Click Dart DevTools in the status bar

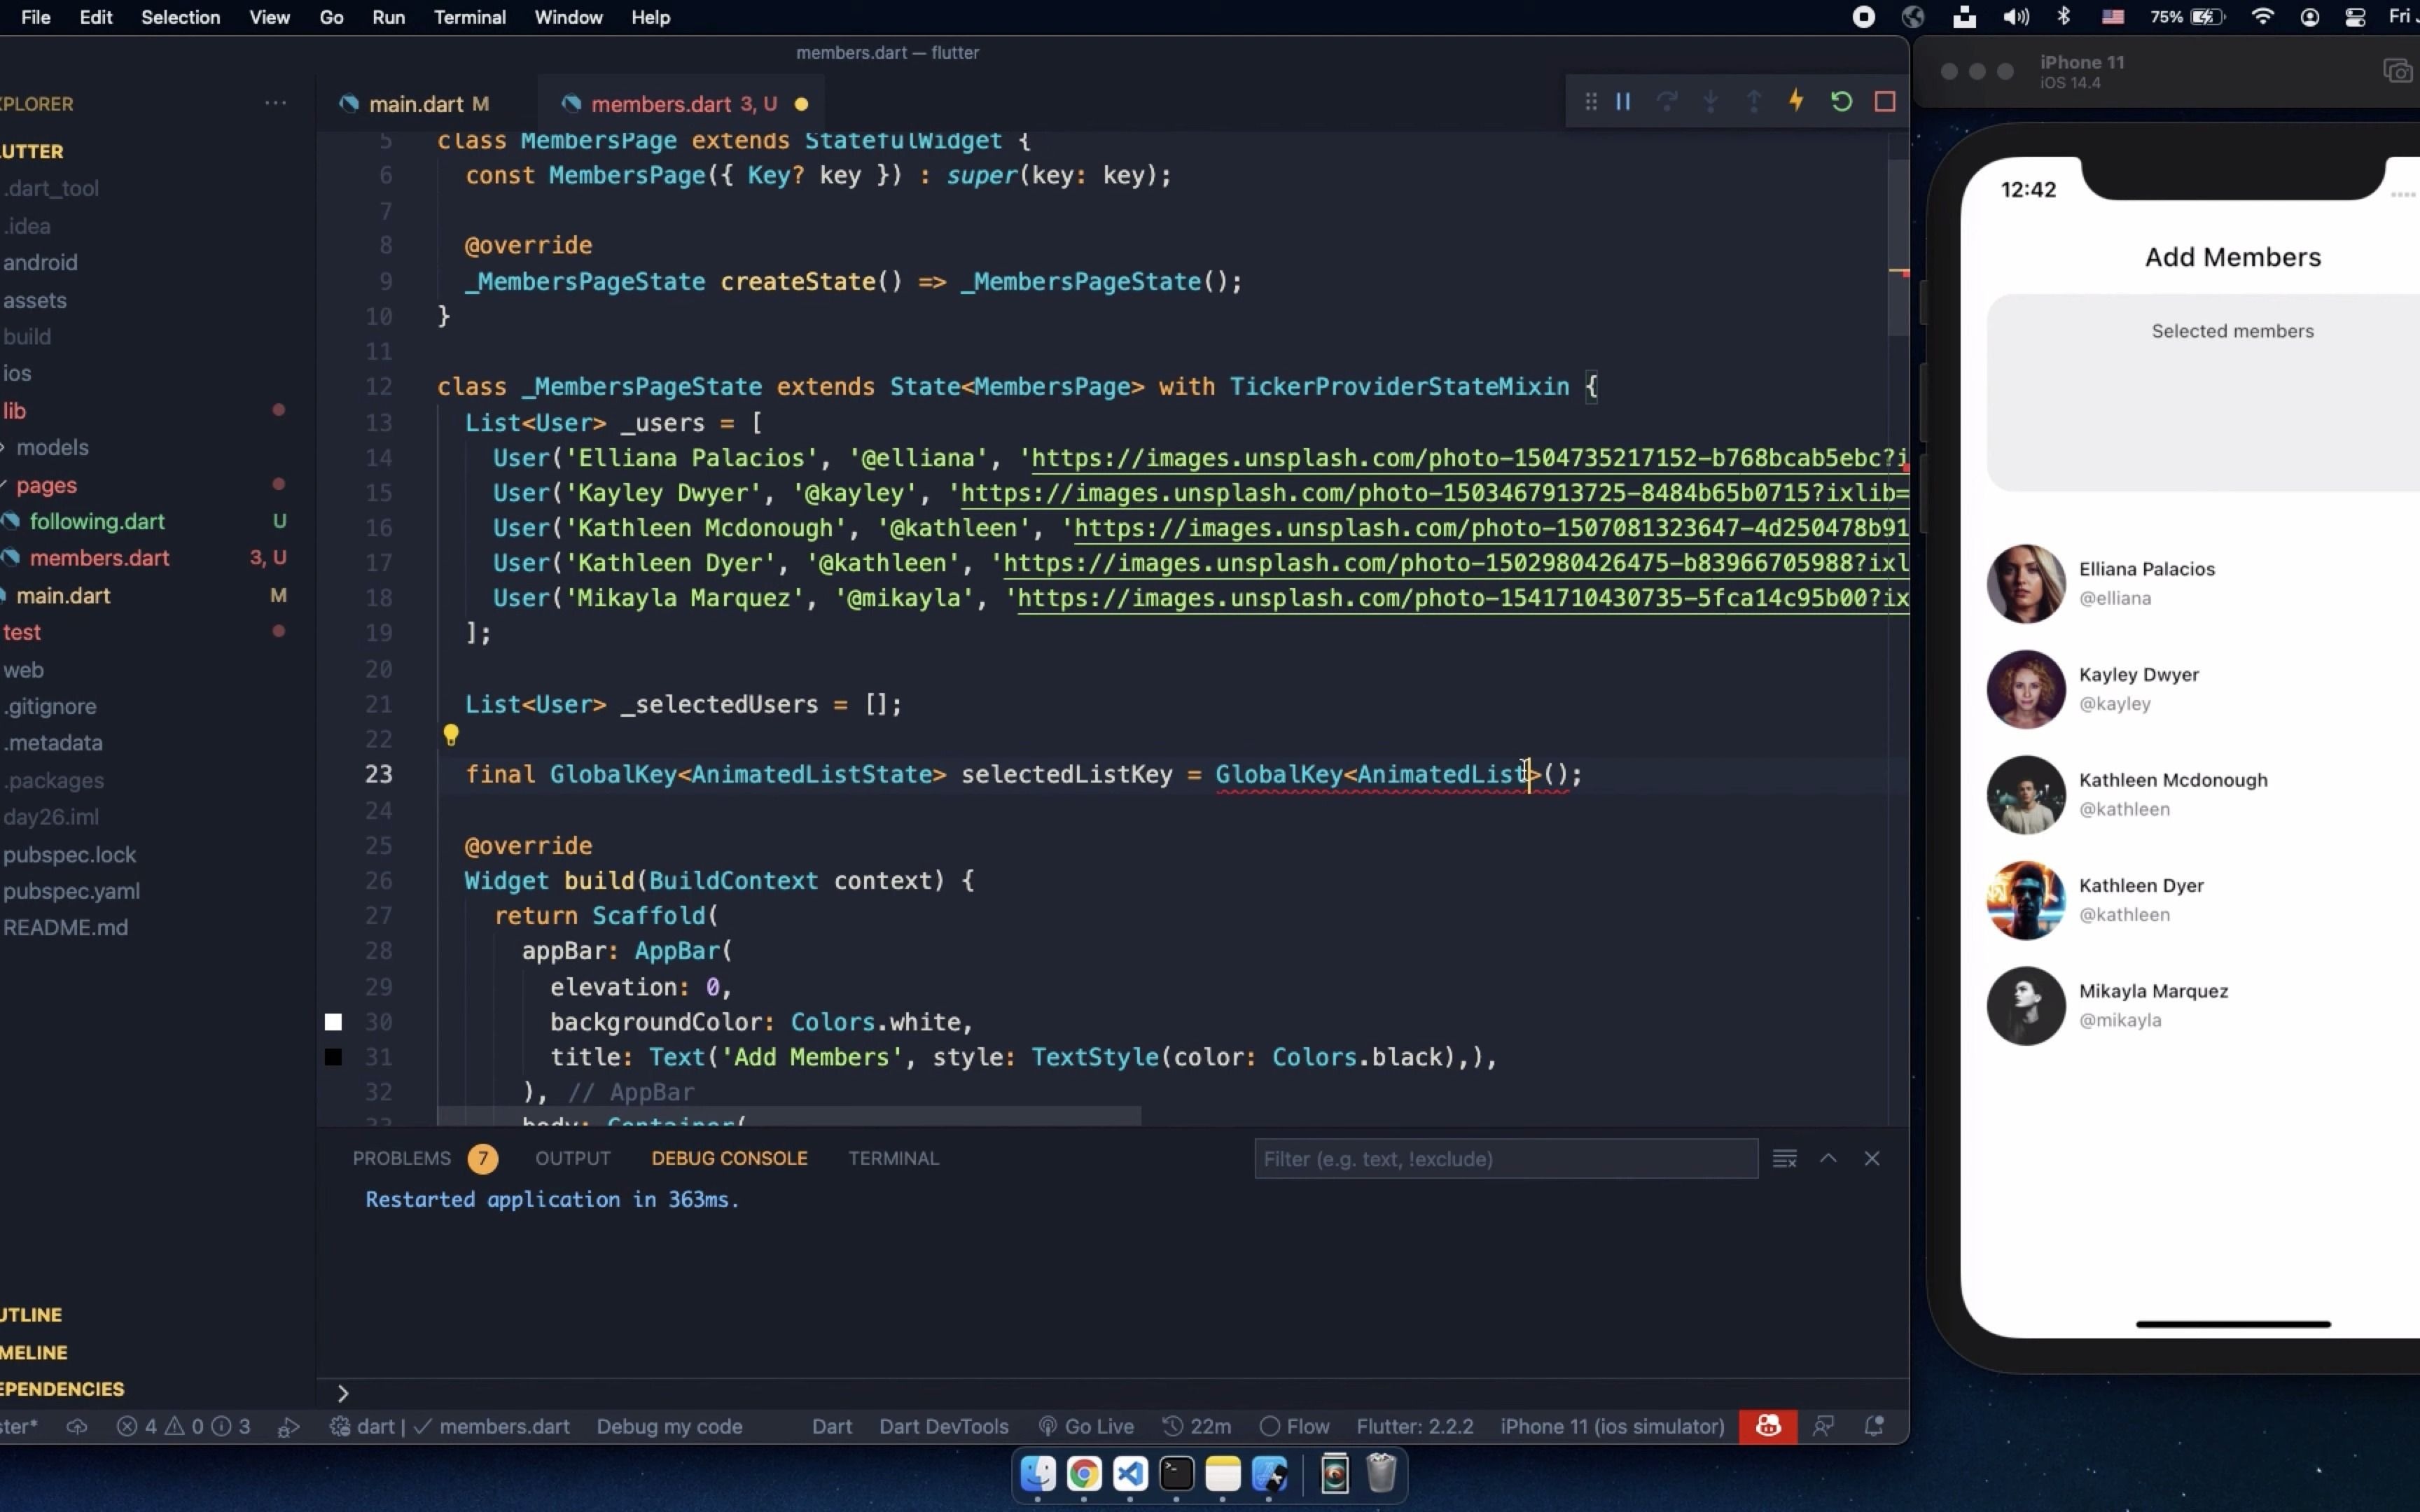point(943,1426)
